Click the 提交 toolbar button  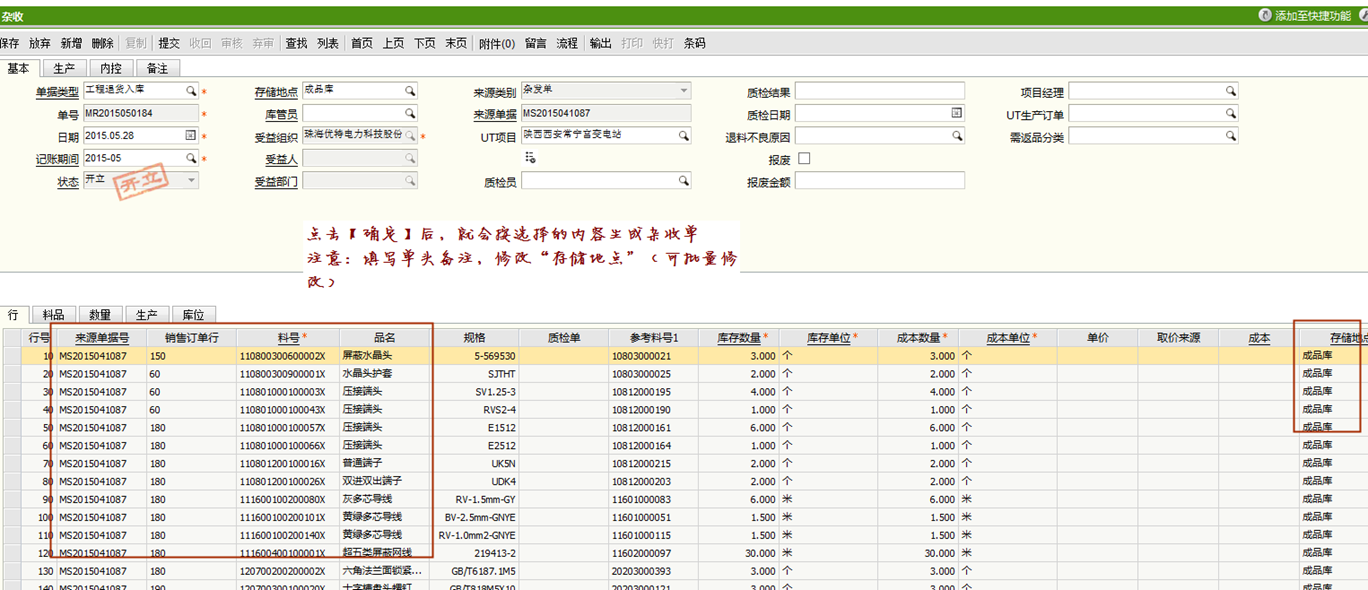[x=169, y=43]
